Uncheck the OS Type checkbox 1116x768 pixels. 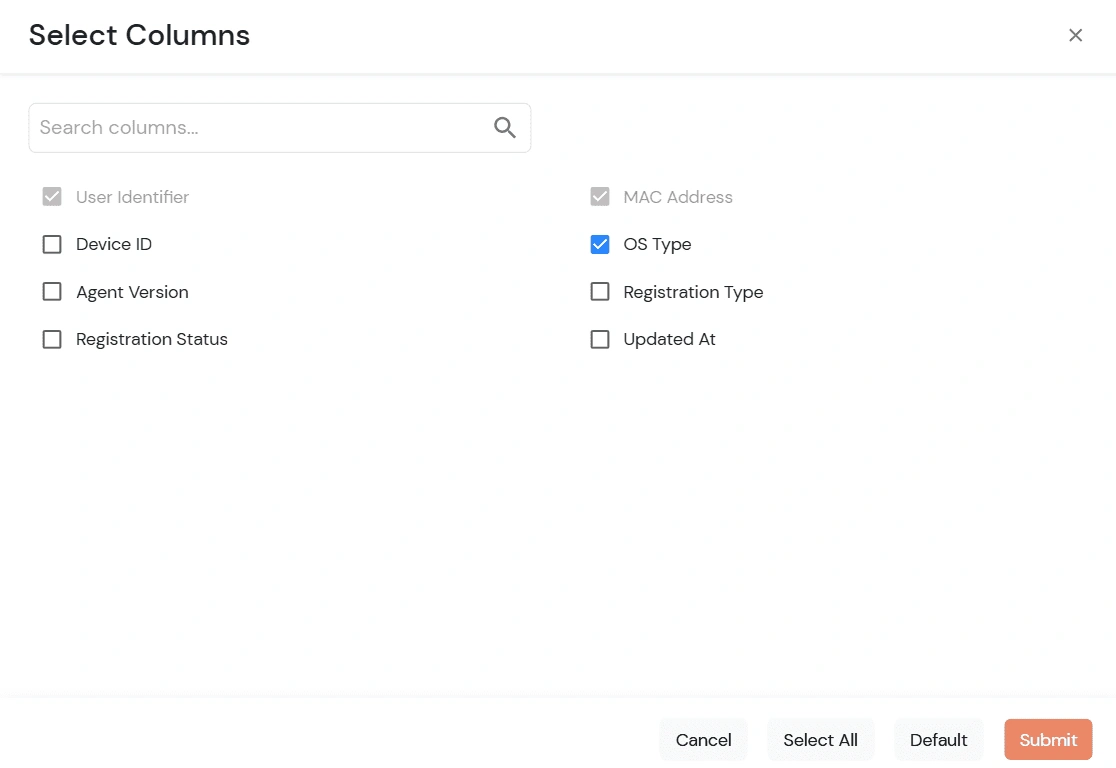(600, 244)
